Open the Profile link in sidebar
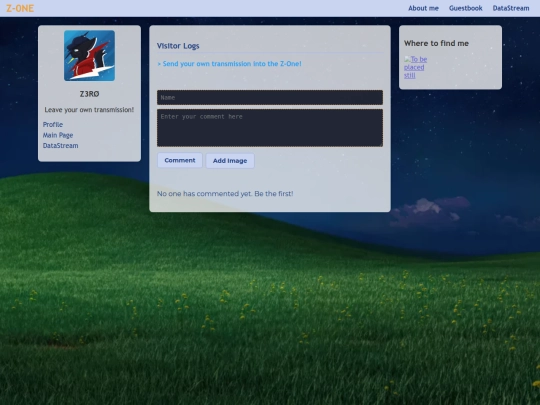This screenshot has width=540, height=405. point(53,124)
